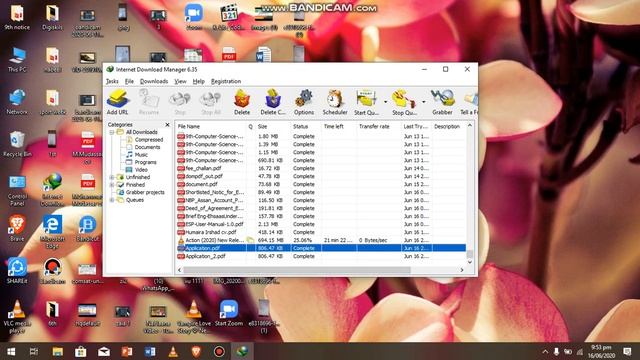The width and height of the screenshot is (640, 360).
Task: Open the Network desktop icon
Action: tap(17, 102)
